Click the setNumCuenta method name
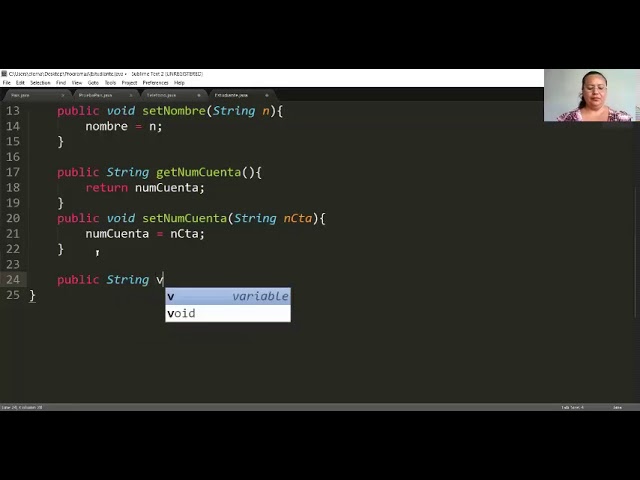This screenshot has width=640, height=480. tap(184, 218)
